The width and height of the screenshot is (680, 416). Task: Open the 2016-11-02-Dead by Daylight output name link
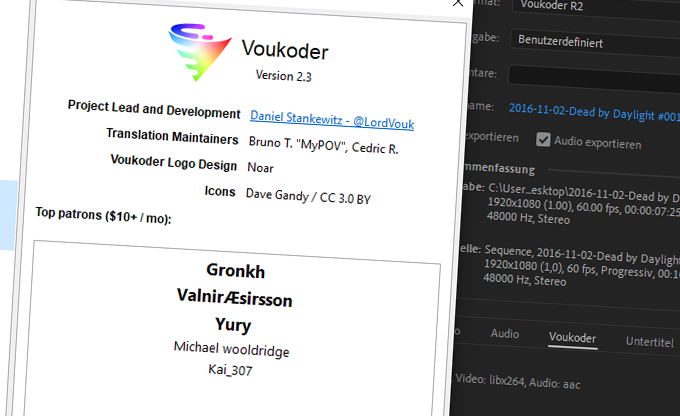(593, 112)
